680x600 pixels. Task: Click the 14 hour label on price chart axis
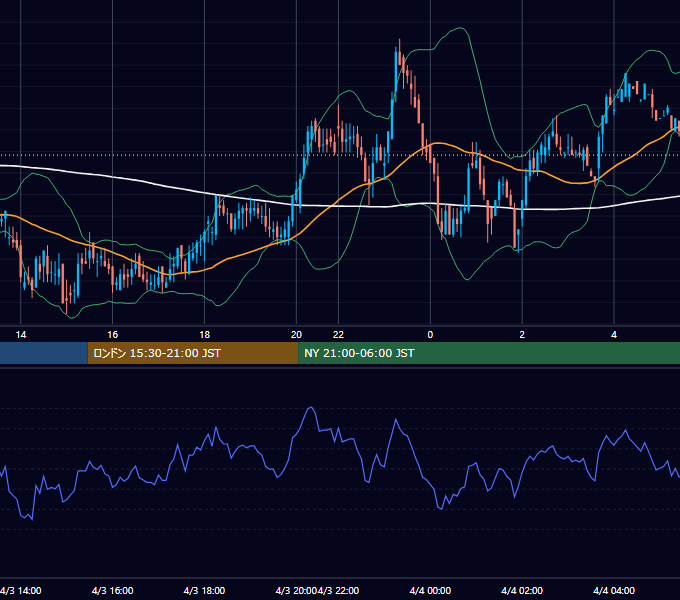point(21,335)
